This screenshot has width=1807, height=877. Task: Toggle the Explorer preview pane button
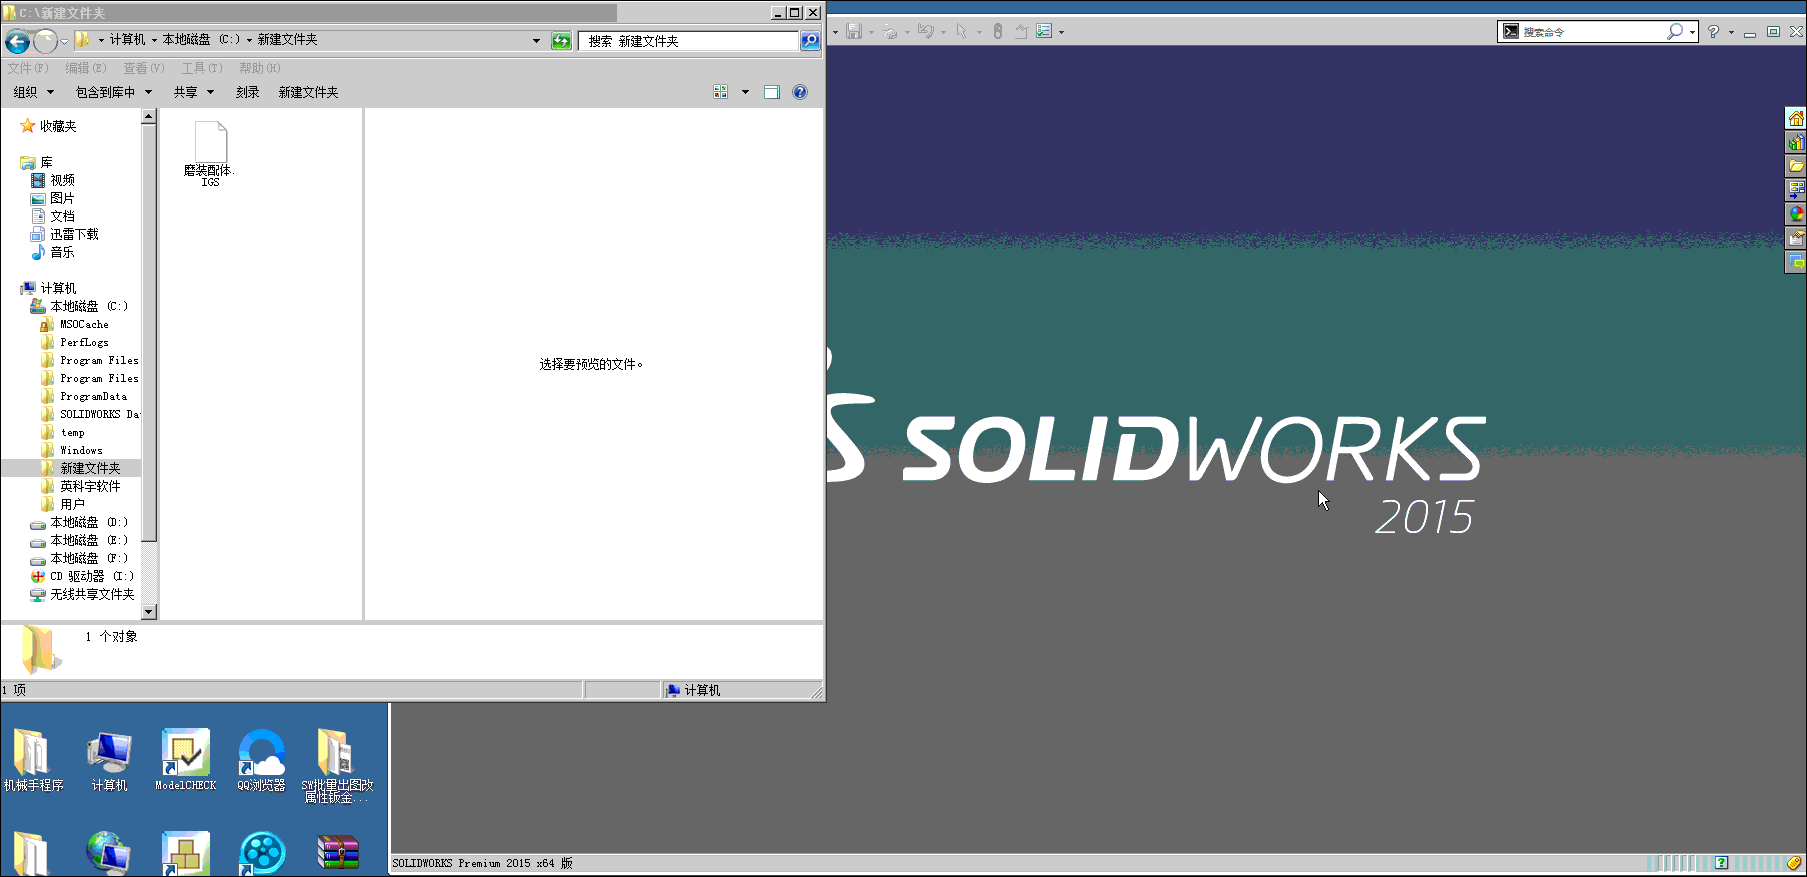coord(771,92)
